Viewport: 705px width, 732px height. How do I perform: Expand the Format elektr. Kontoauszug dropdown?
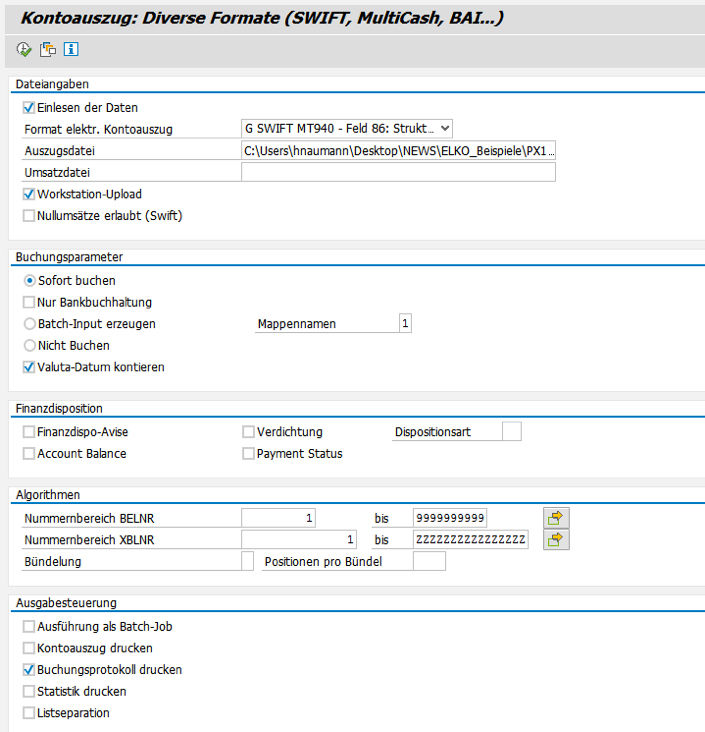pos(445,129)
